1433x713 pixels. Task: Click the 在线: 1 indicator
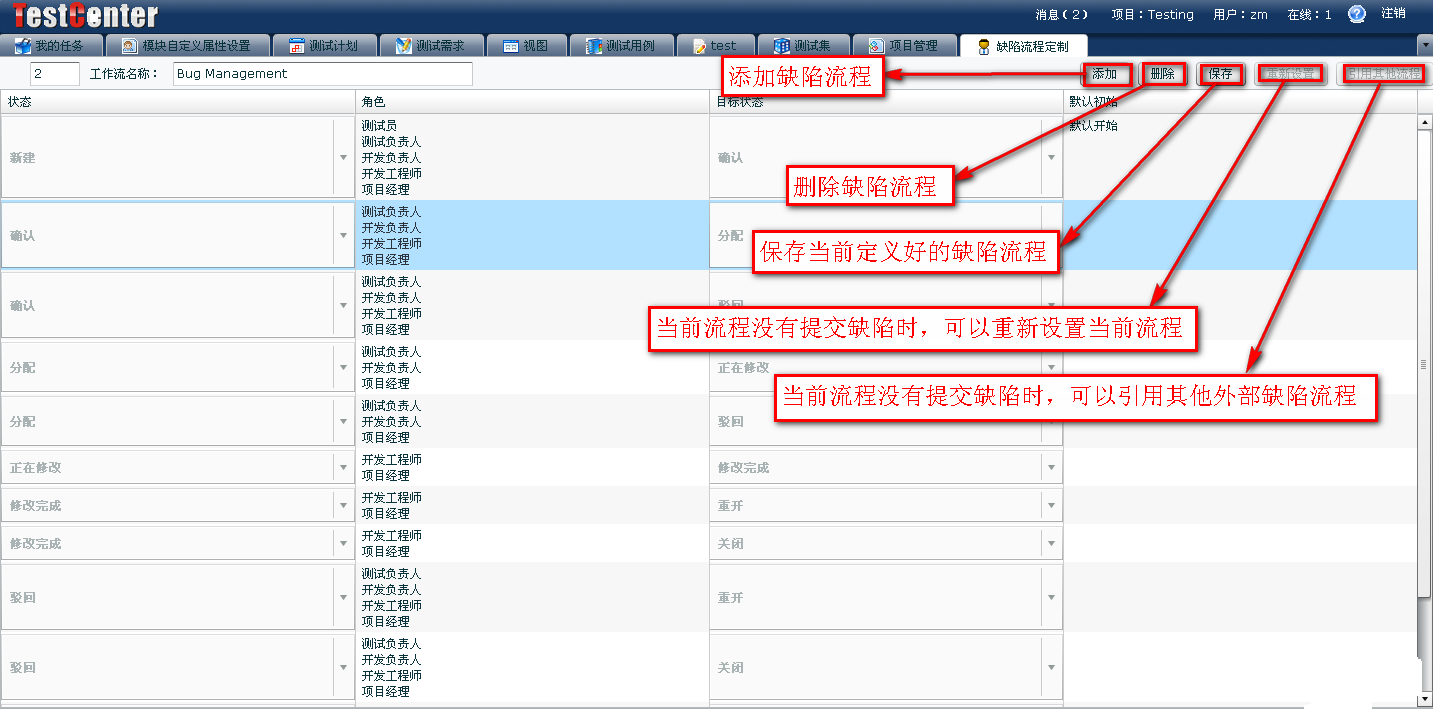1309,14
